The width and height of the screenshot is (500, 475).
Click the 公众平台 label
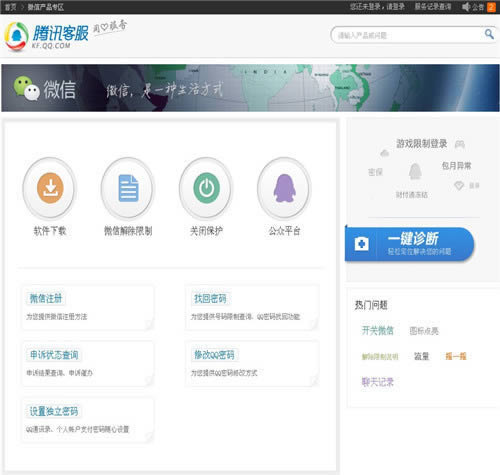click(x=285, y=231)
